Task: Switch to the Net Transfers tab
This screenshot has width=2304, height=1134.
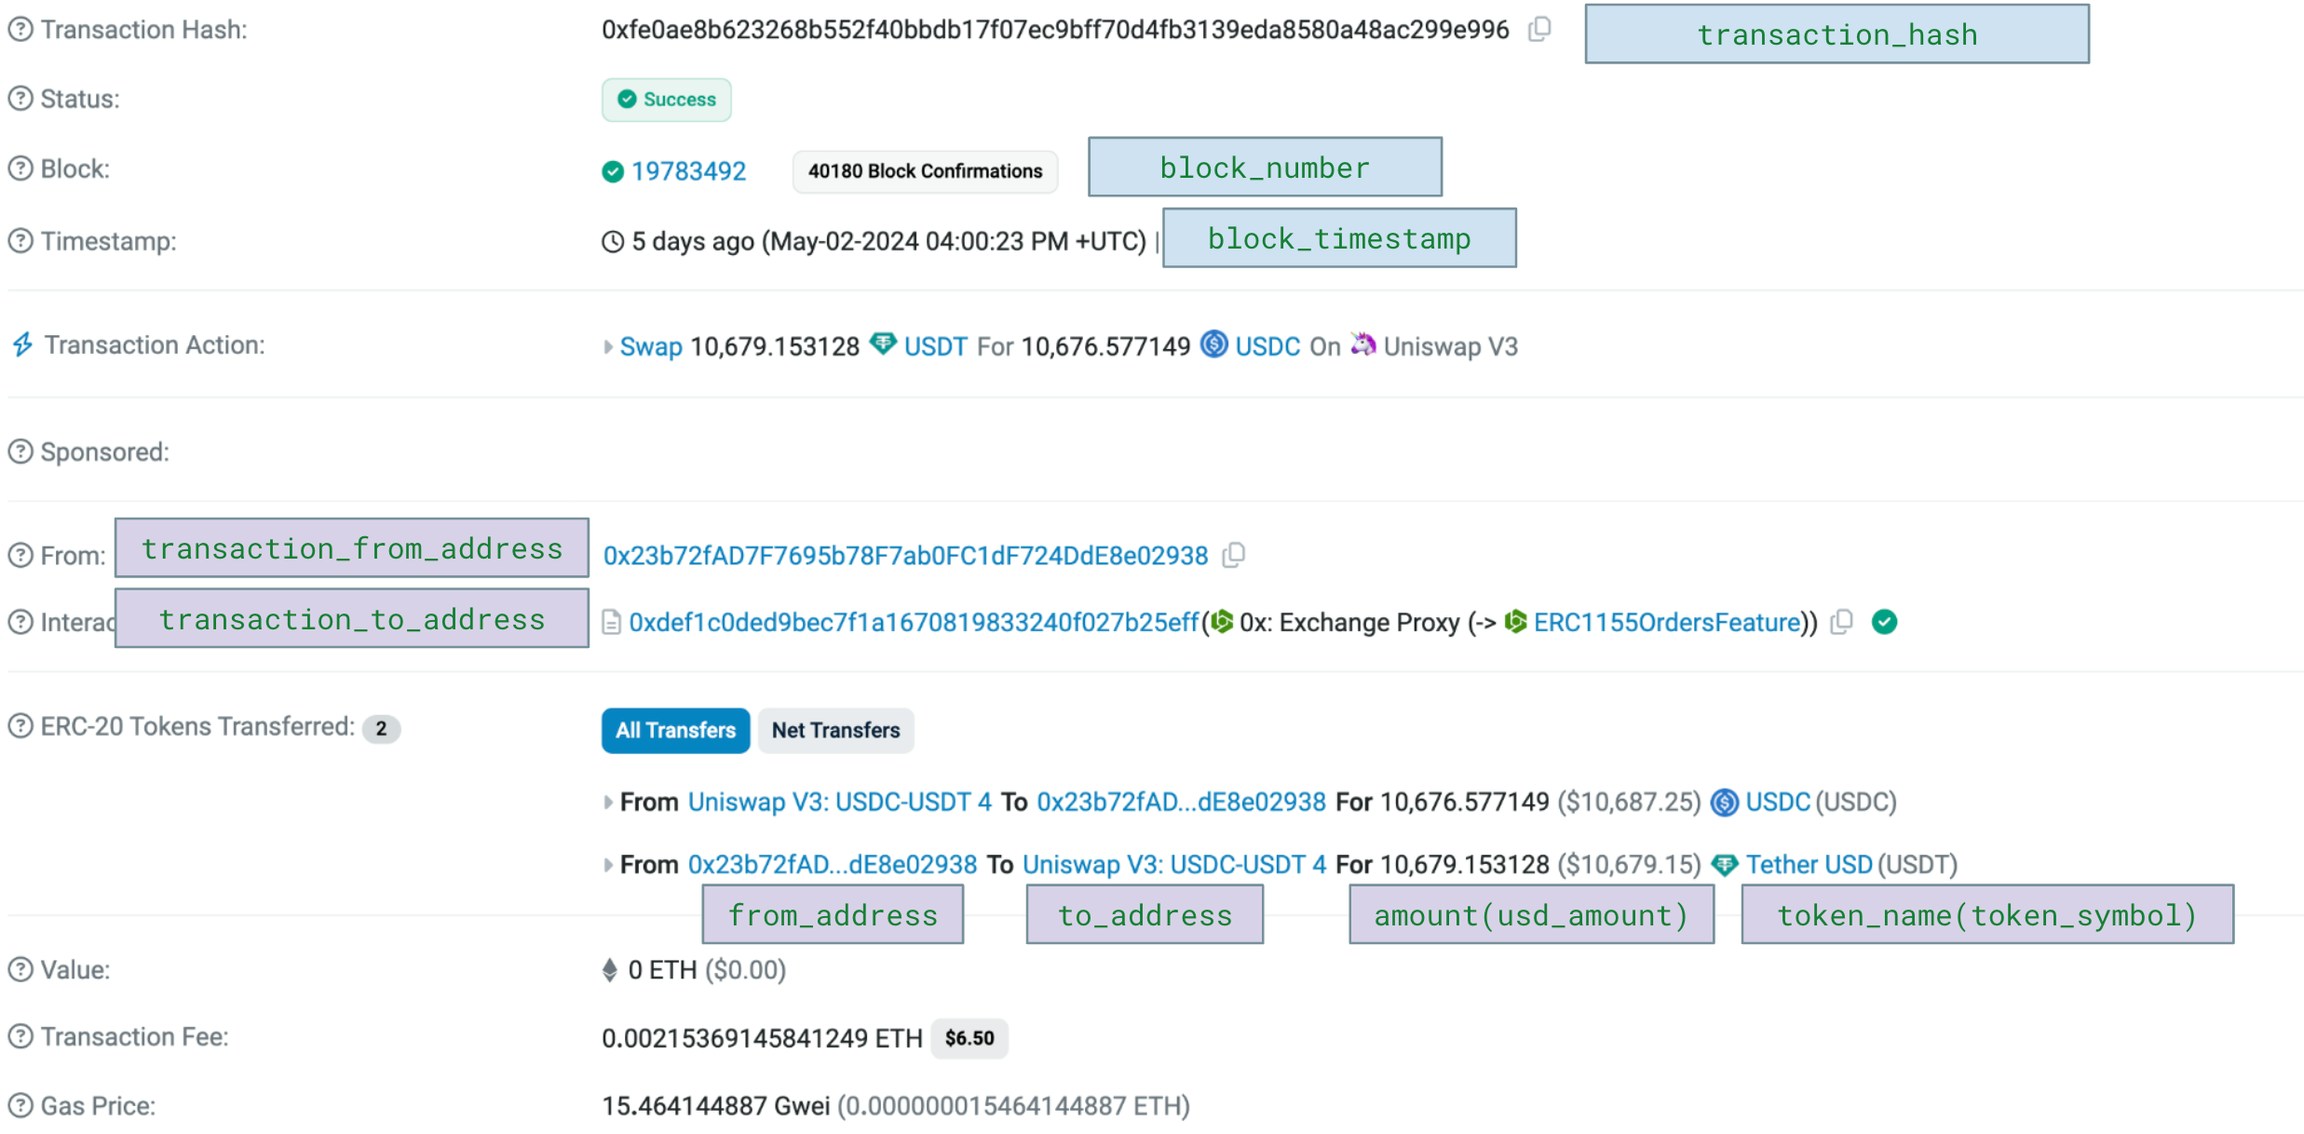Action: point(835,730)
